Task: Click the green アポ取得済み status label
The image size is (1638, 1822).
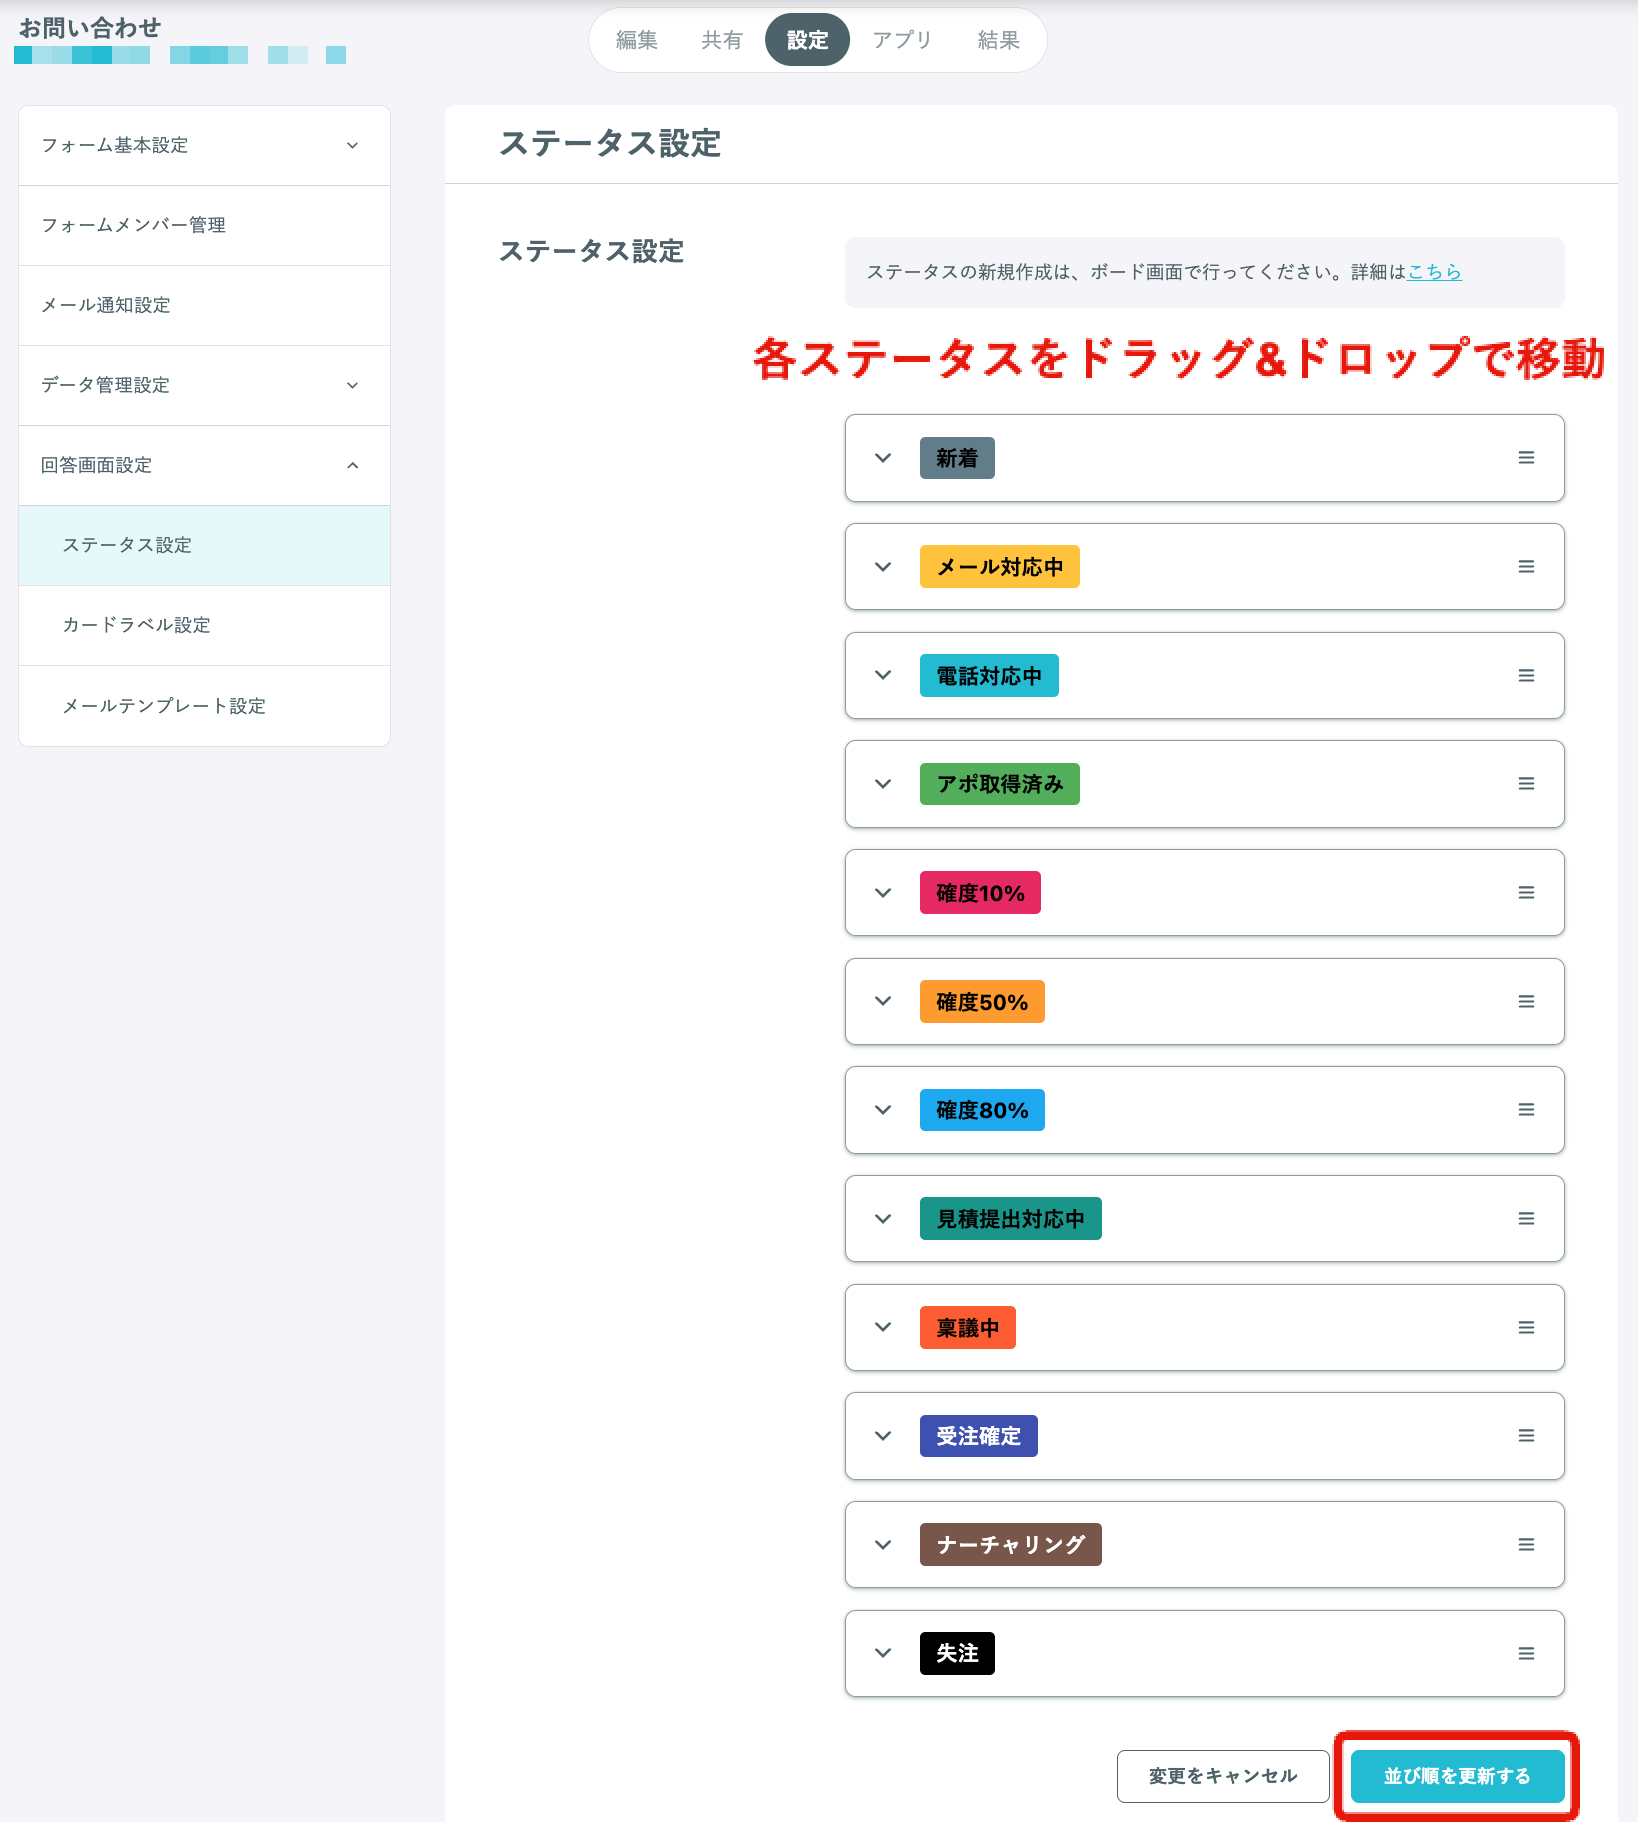Action: [x=1000, y=784]
